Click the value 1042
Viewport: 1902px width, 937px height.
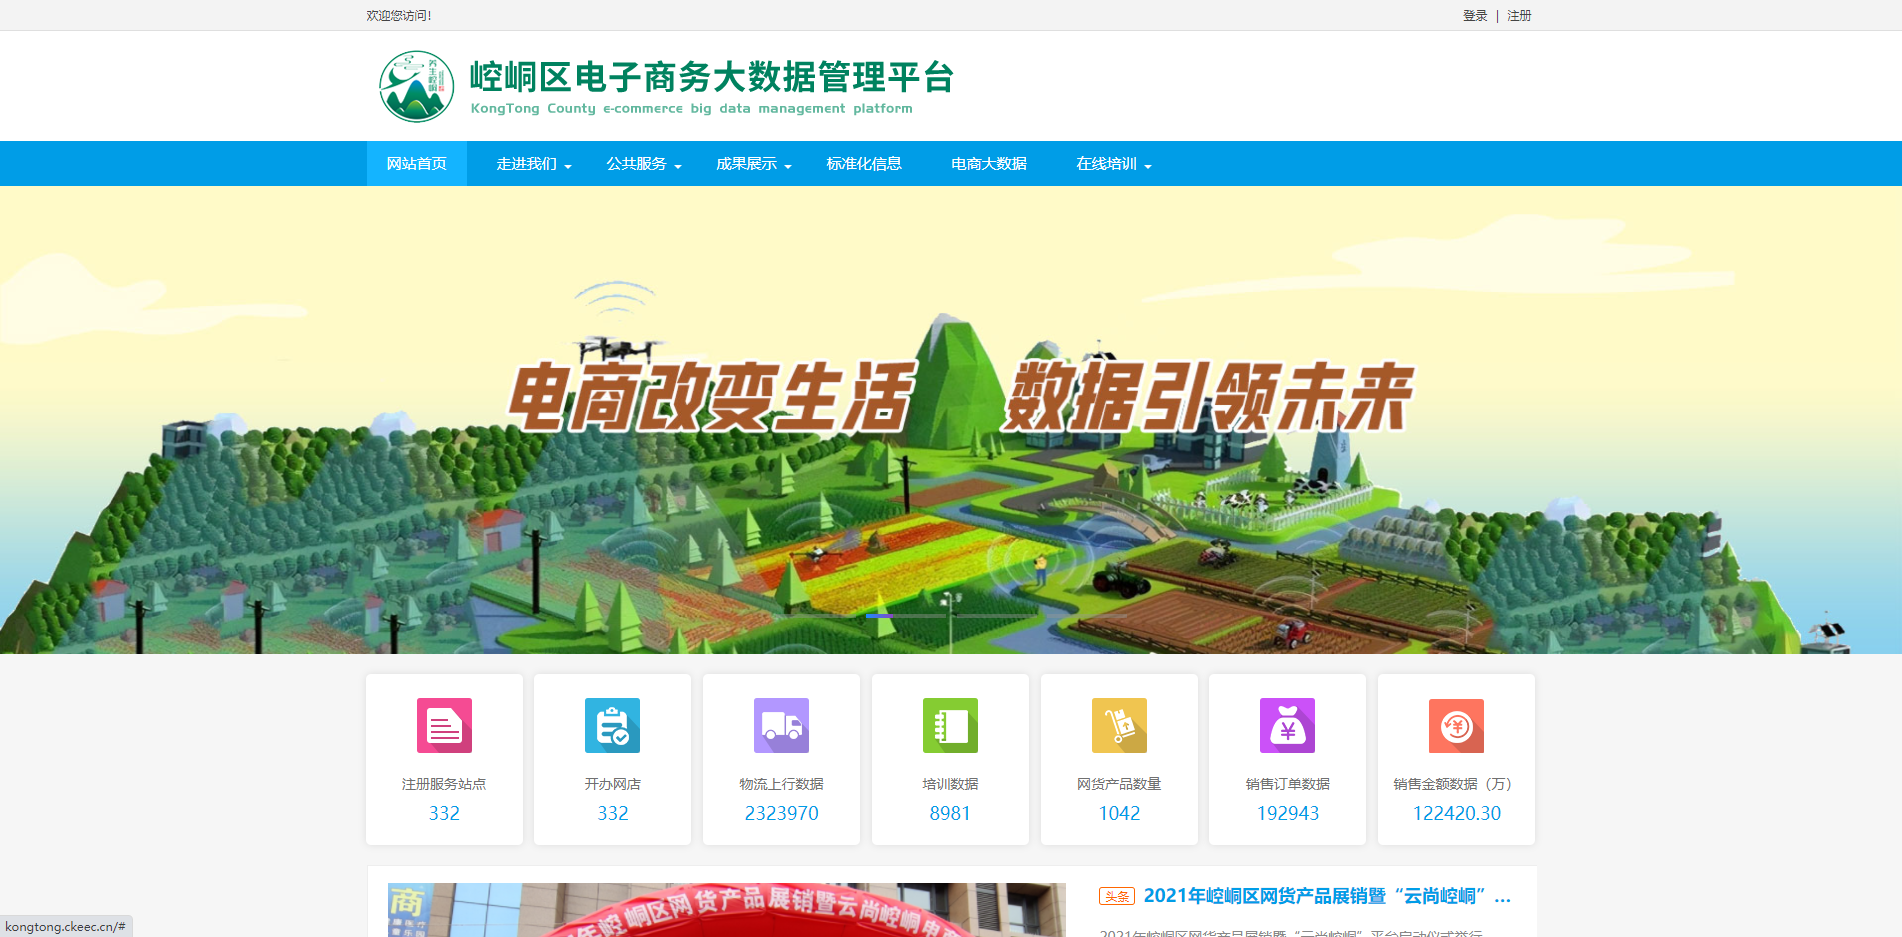click(x=1119, y=813)
